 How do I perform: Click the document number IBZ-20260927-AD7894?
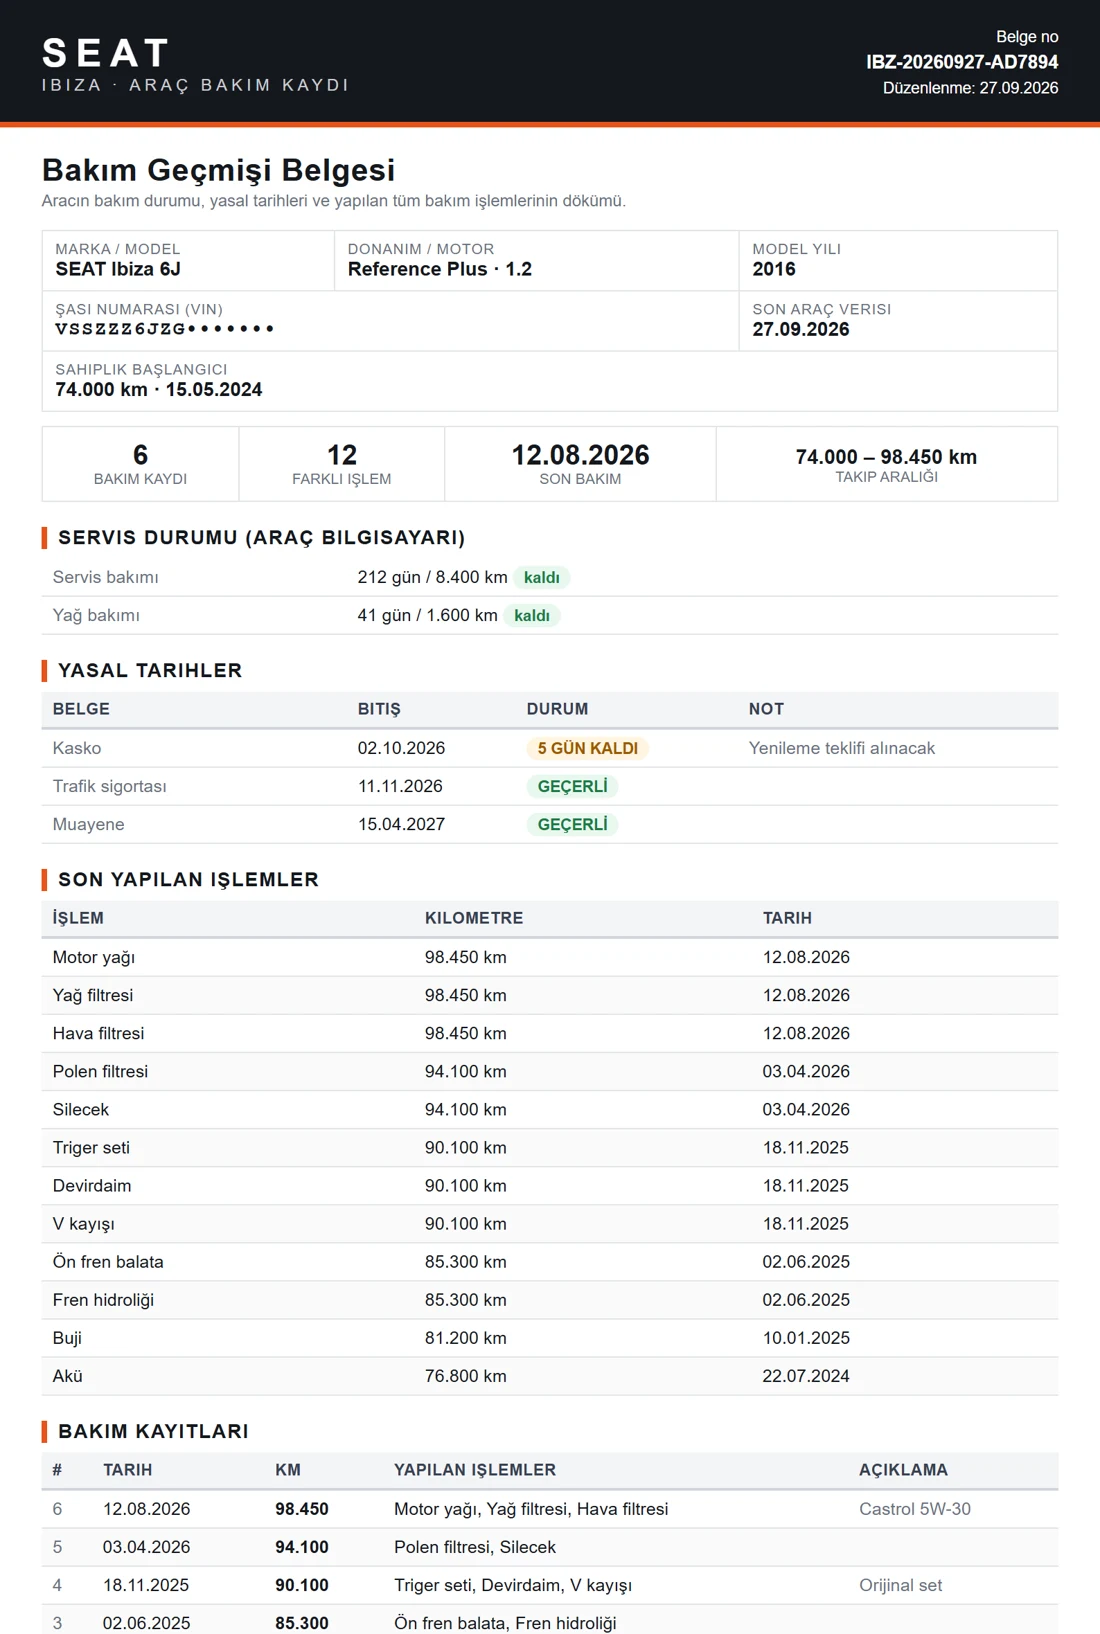(962, 62)
